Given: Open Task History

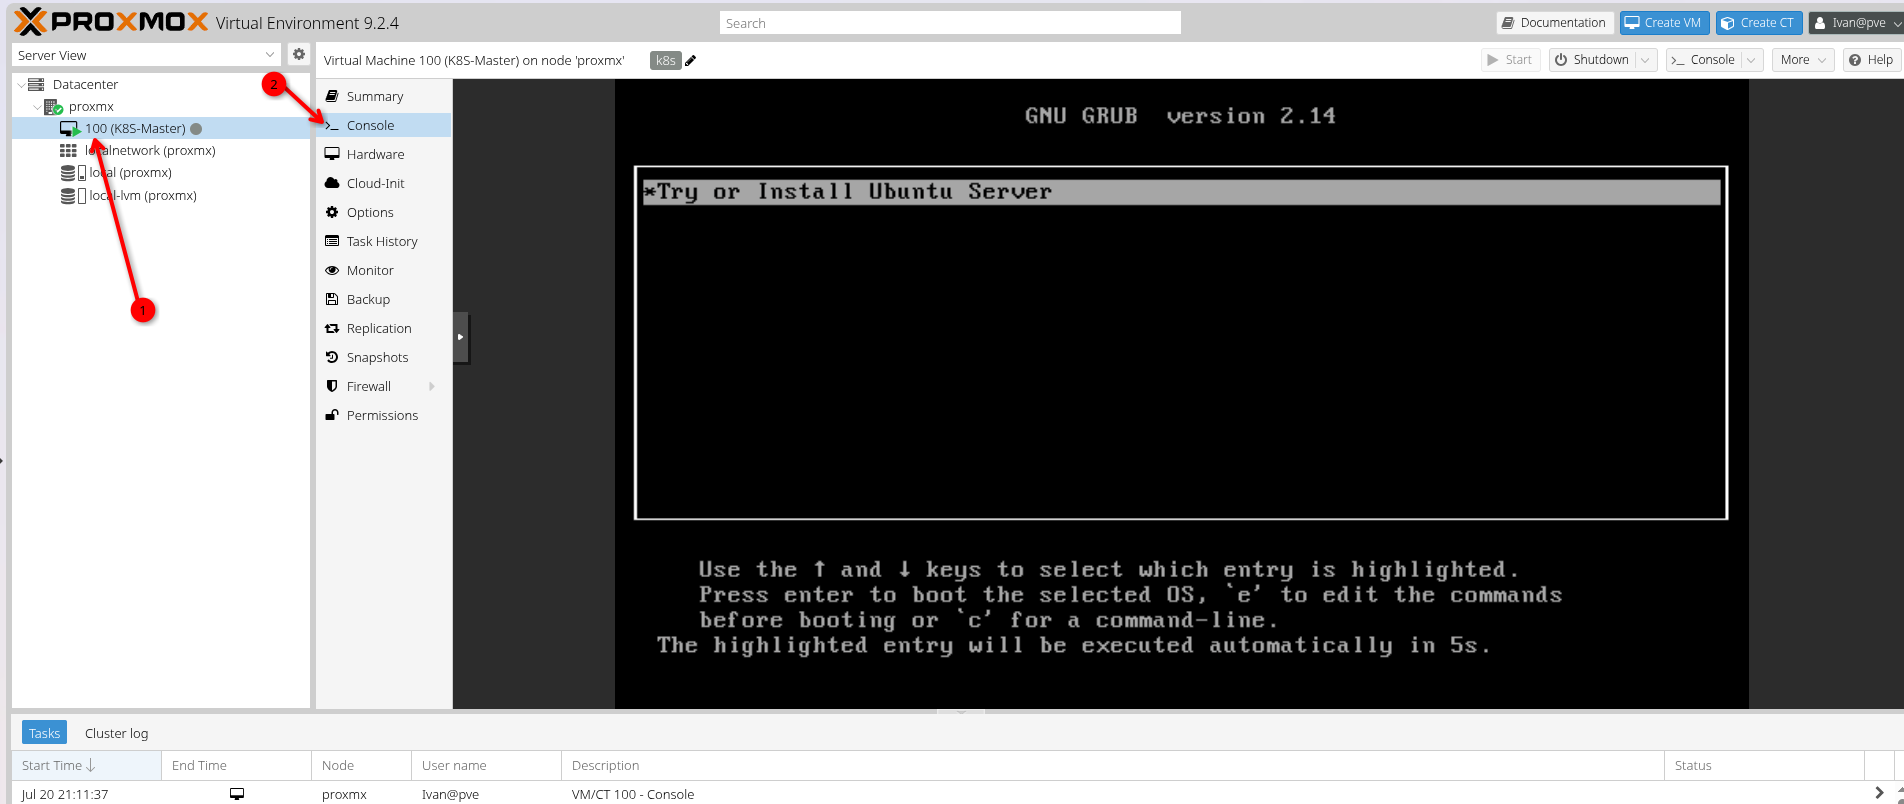Looking at the screenshot, I should (384, 241).
